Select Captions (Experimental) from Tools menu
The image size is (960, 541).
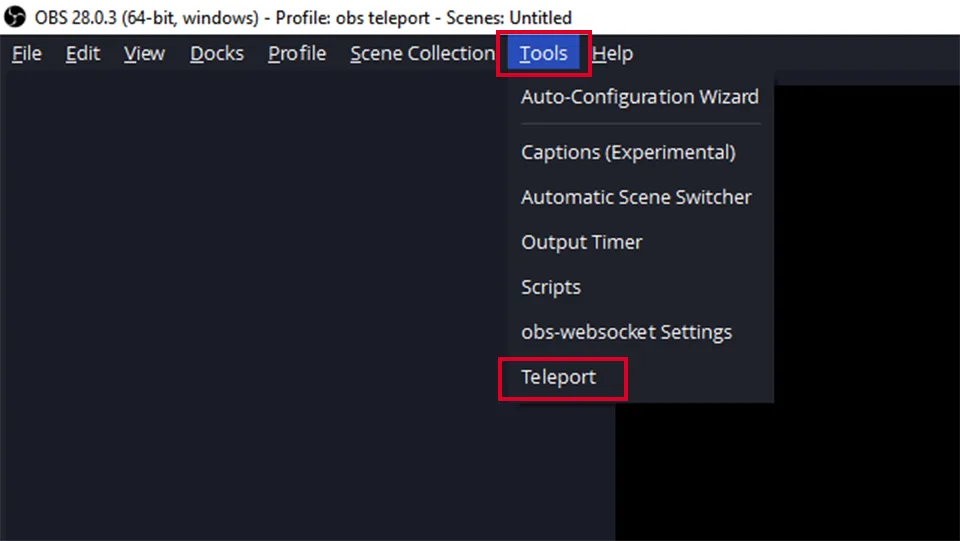[628, 152]
